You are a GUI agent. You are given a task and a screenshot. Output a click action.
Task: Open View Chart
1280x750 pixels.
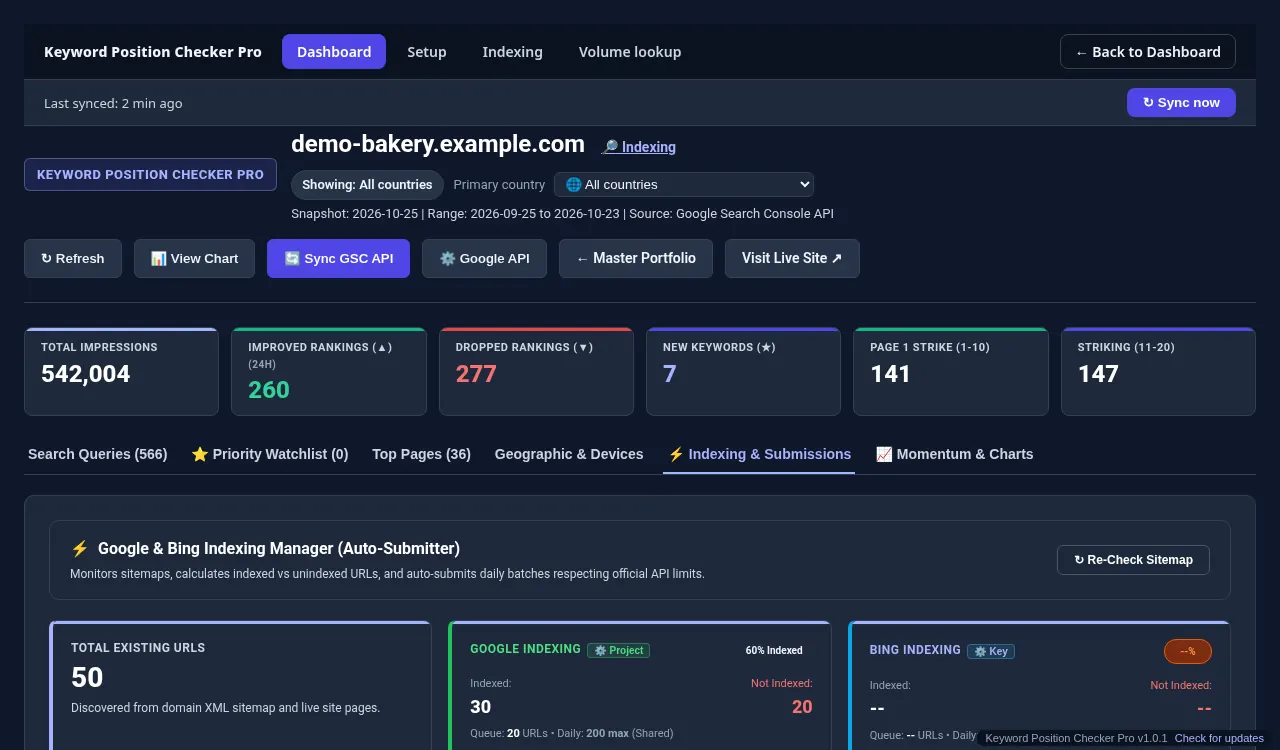(x=194, y=258)
